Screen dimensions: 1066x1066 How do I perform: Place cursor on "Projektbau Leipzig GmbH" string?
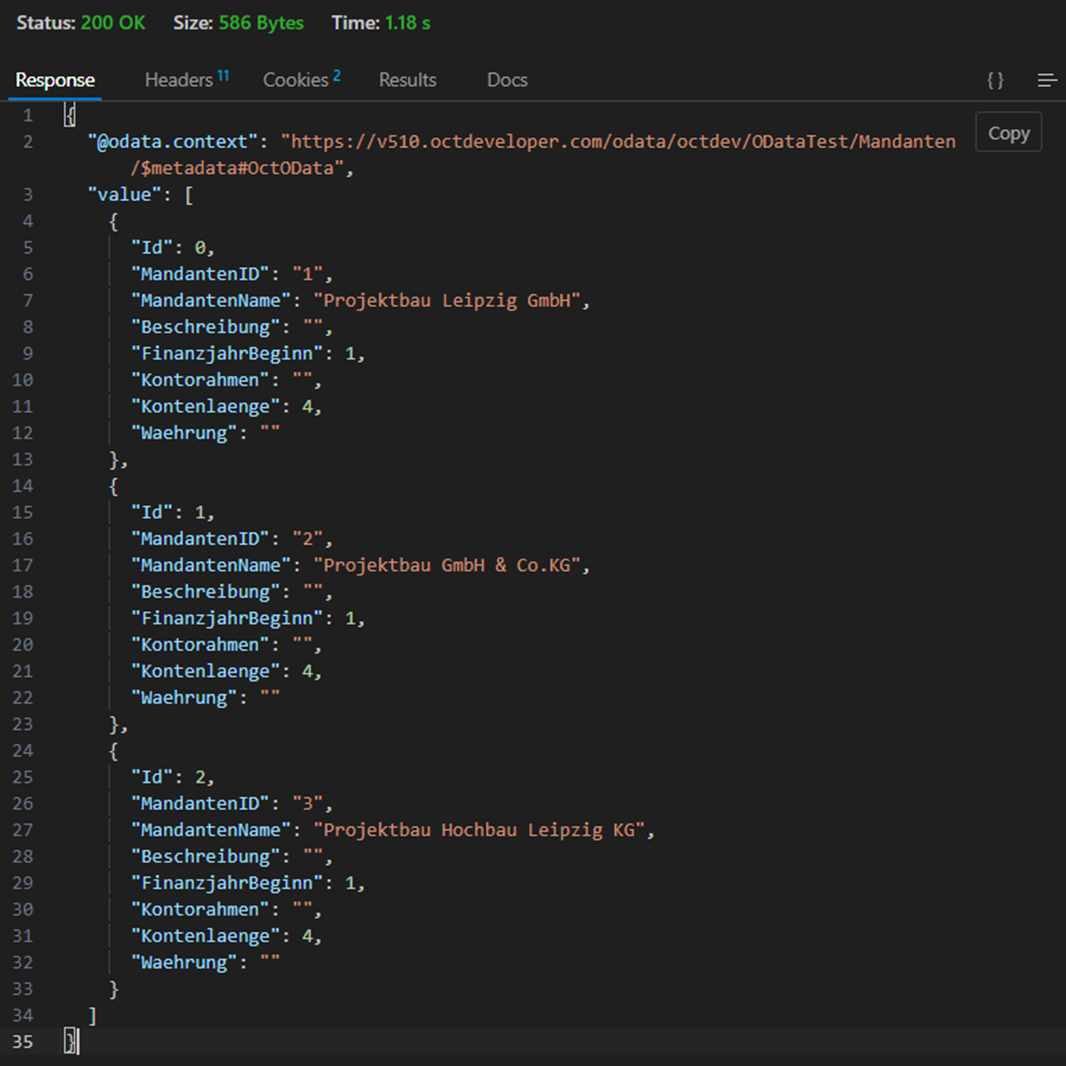pos(451,301)
